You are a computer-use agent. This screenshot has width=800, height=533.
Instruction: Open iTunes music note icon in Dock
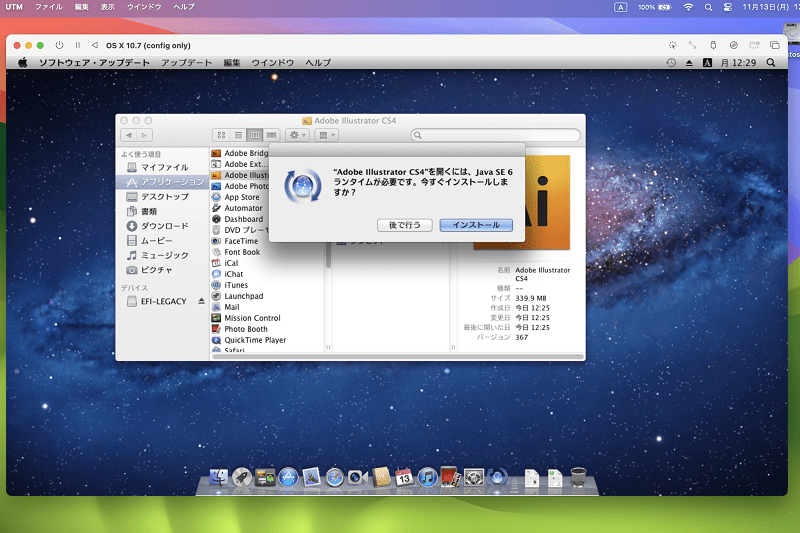point(428,477)
